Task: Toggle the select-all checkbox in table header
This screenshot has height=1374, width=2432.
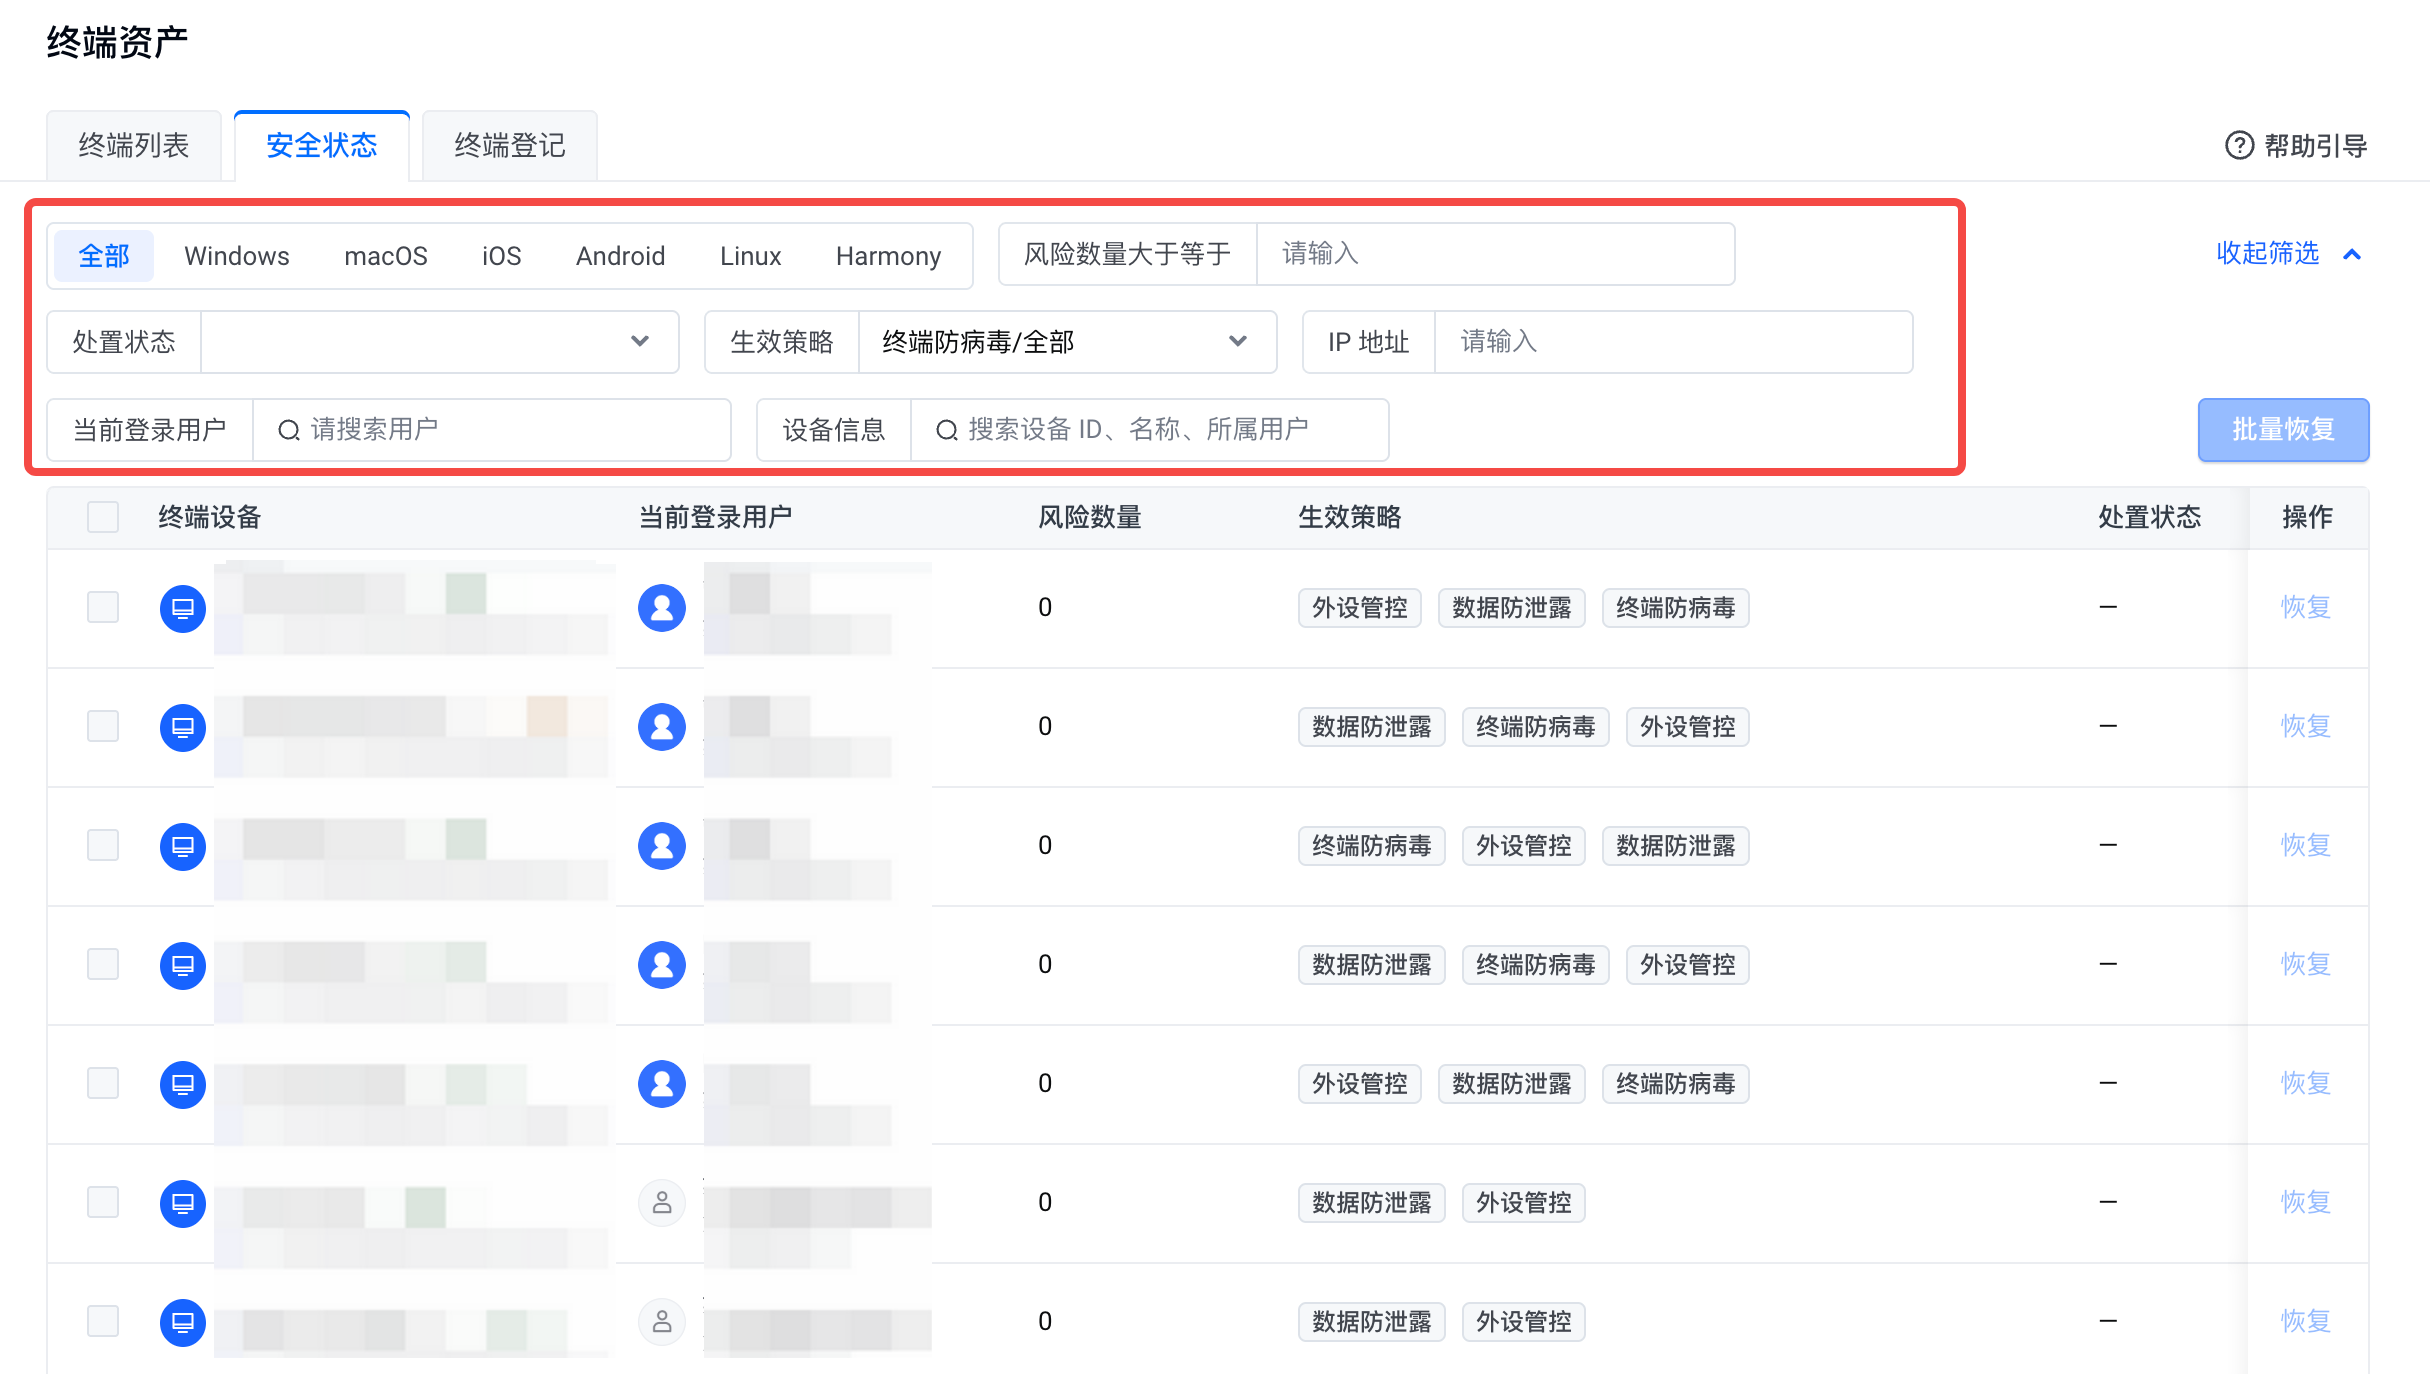Action: point(103,517)
